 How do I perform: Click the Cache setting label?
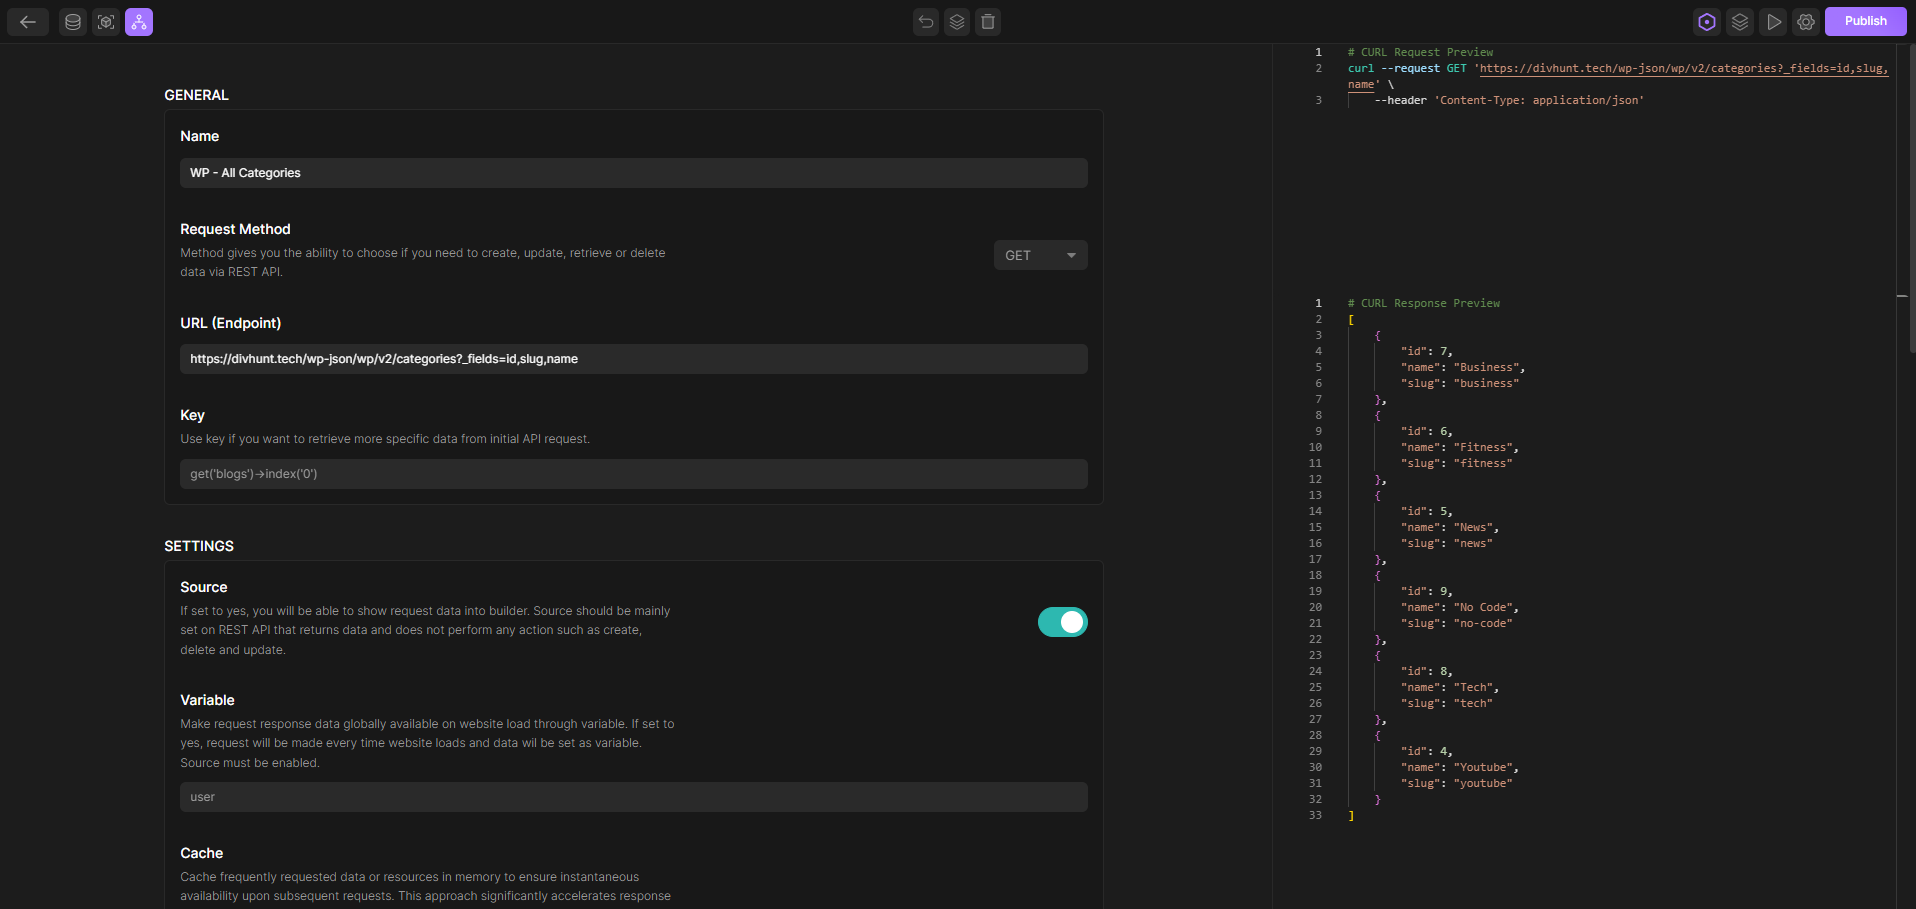(x=201, y=853)
